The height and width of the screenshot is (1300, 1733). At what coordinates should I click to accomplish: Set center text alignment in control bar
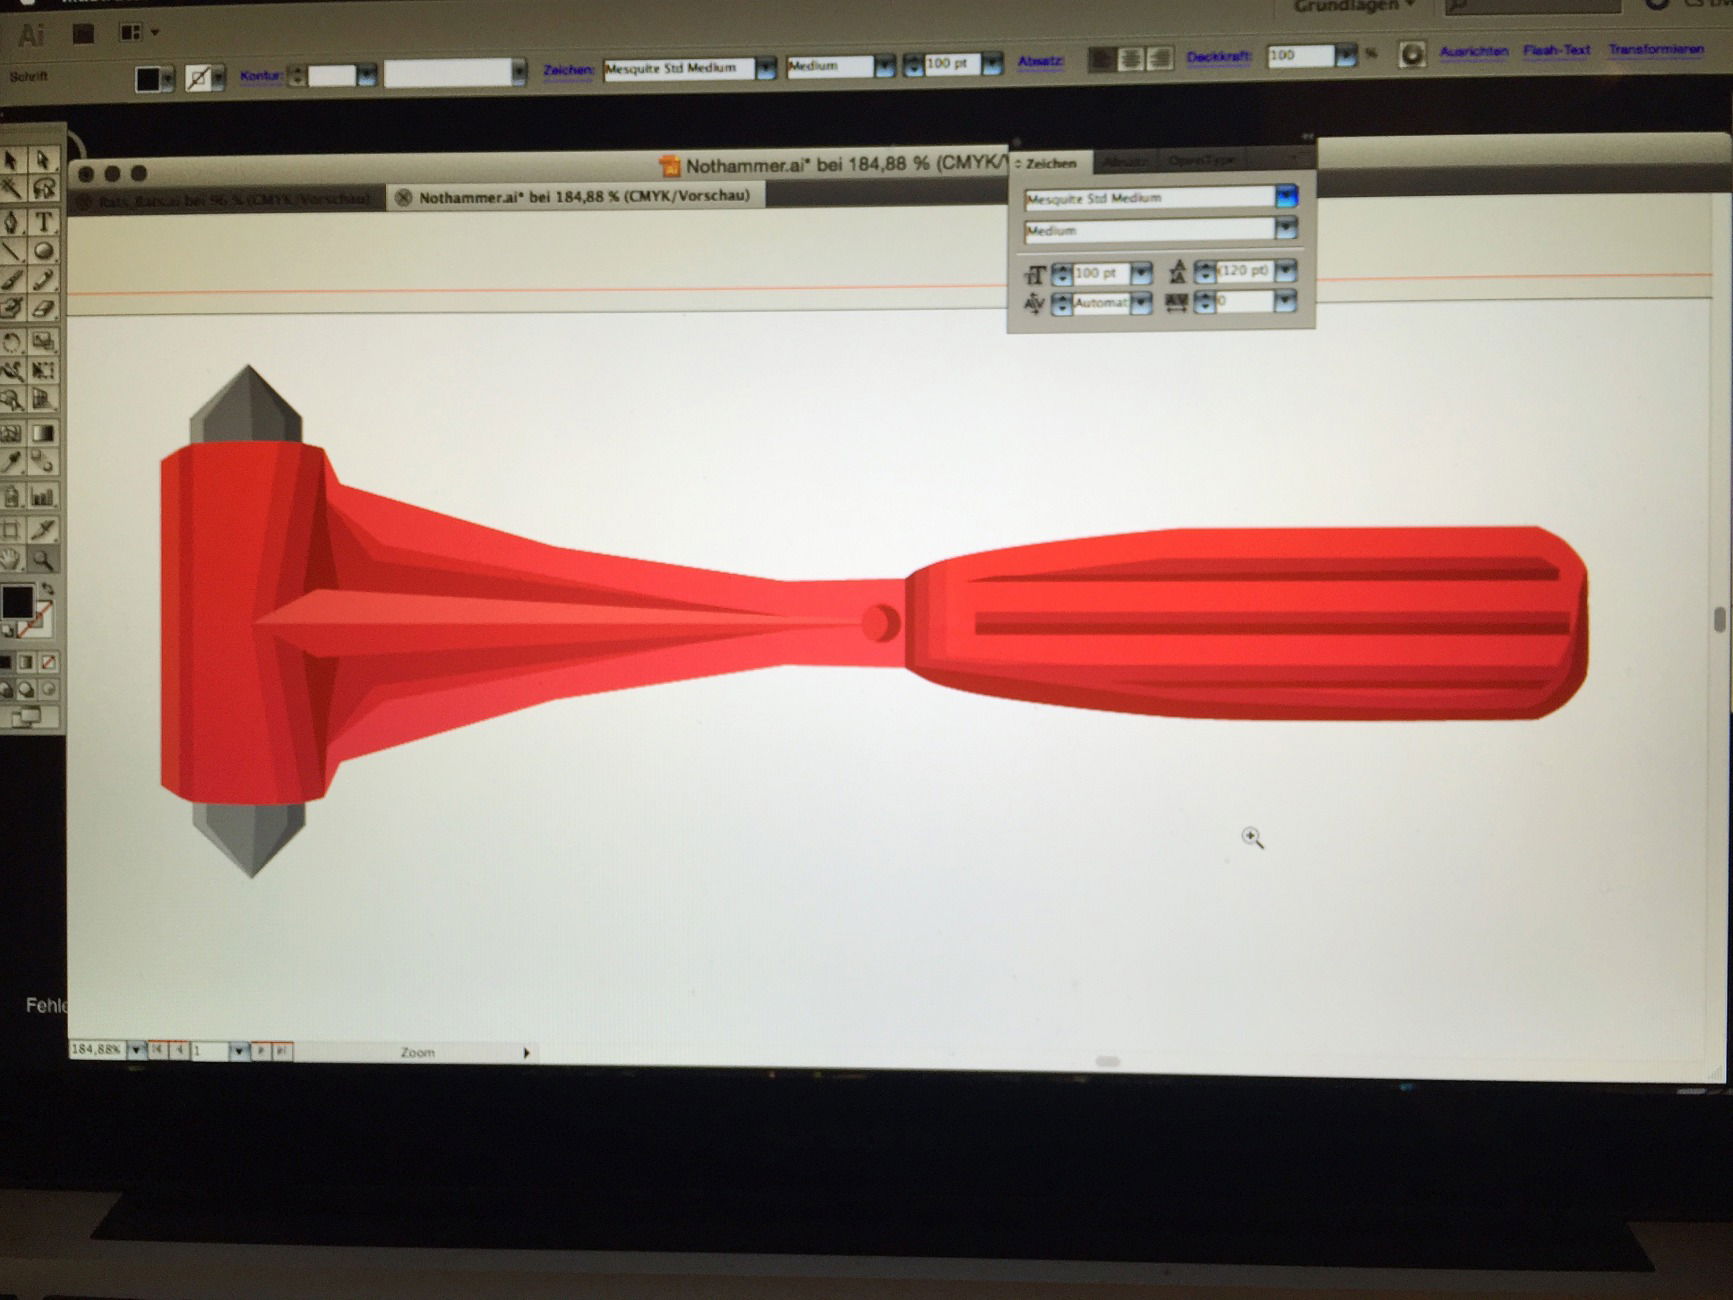(x=1130, y=59)
